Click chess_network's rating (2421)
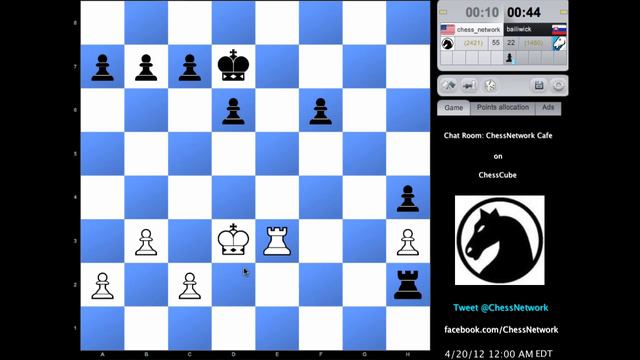This screenshot has height=360, width=640. pyautogui.click(x=473, y=43)
